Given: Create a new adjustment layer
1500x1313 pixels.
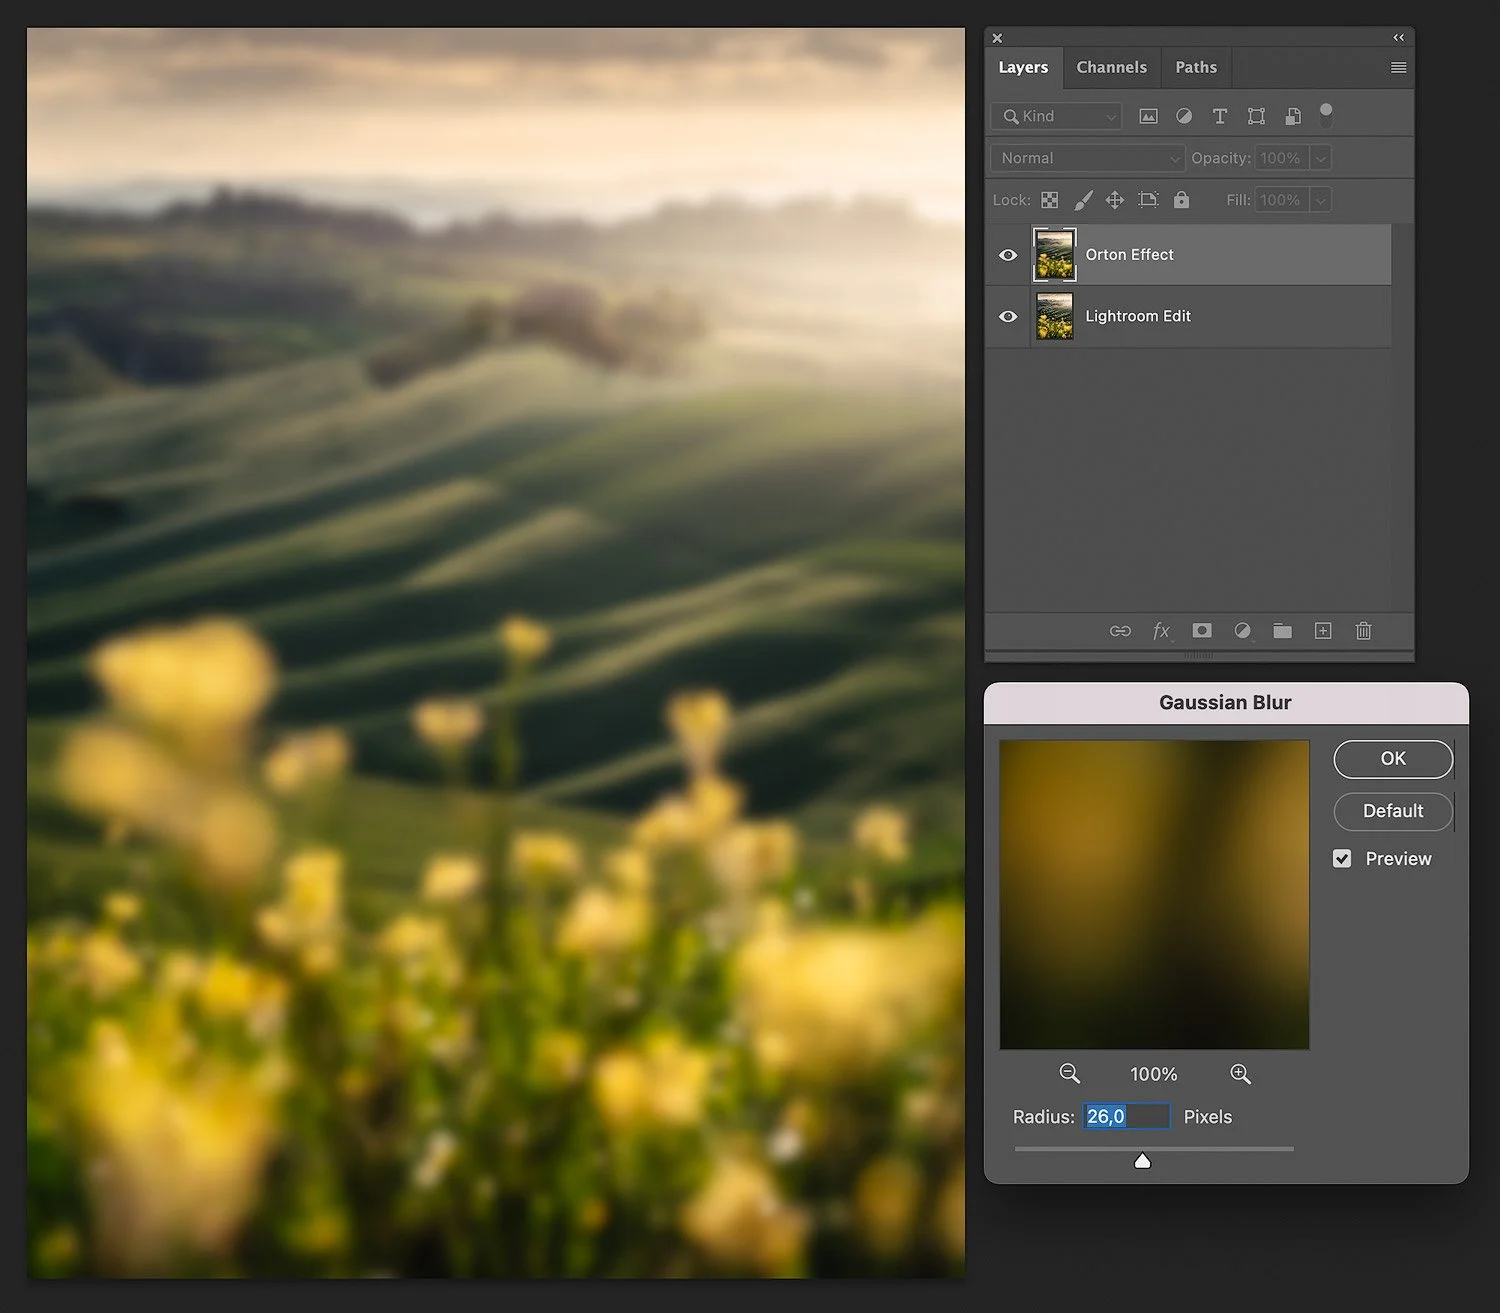Looking at the screenshot, I should click(1242, 631).
